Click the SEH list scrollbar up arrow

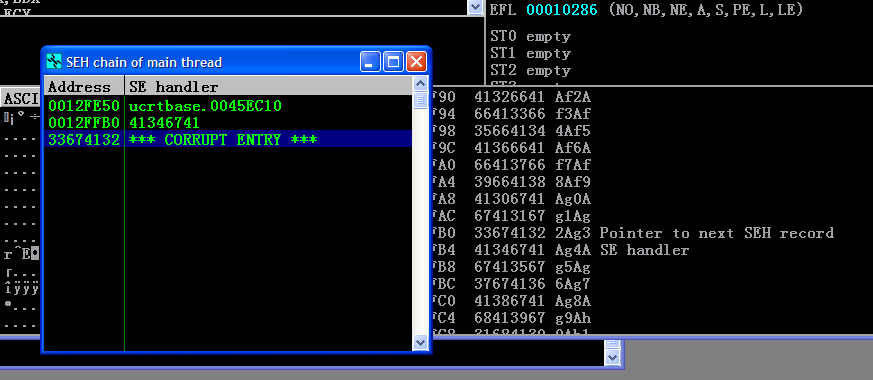[x=420, y=83]
